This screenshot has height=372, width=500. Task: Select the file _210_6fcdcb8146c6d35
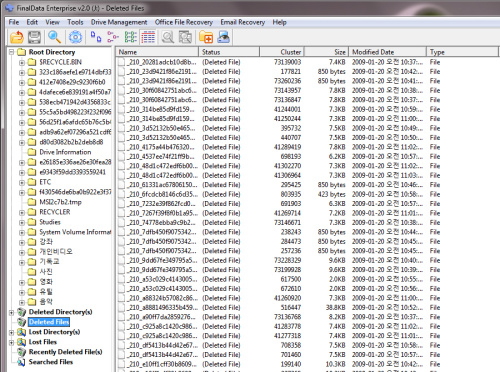[x=163, y=194]
